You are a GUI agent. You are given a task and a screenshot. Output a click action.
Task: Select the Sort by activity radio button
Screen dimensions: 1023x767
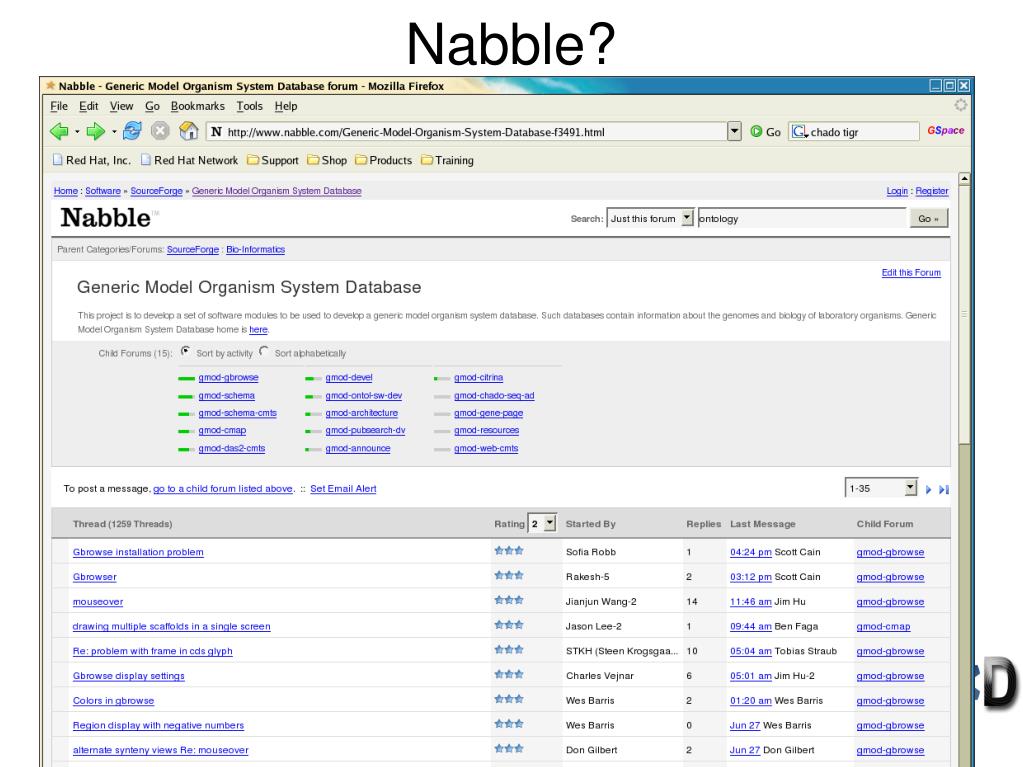tap(186, 352)
